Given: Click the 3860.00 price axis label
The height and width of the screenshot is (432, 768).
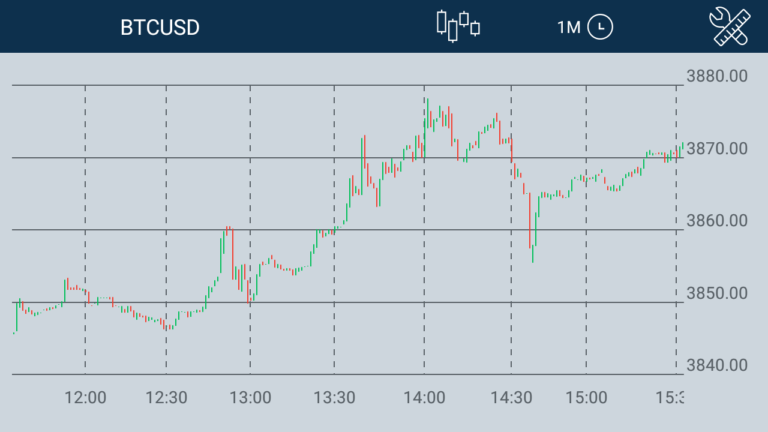Looking at the screenshot, I should pos(717,220).
